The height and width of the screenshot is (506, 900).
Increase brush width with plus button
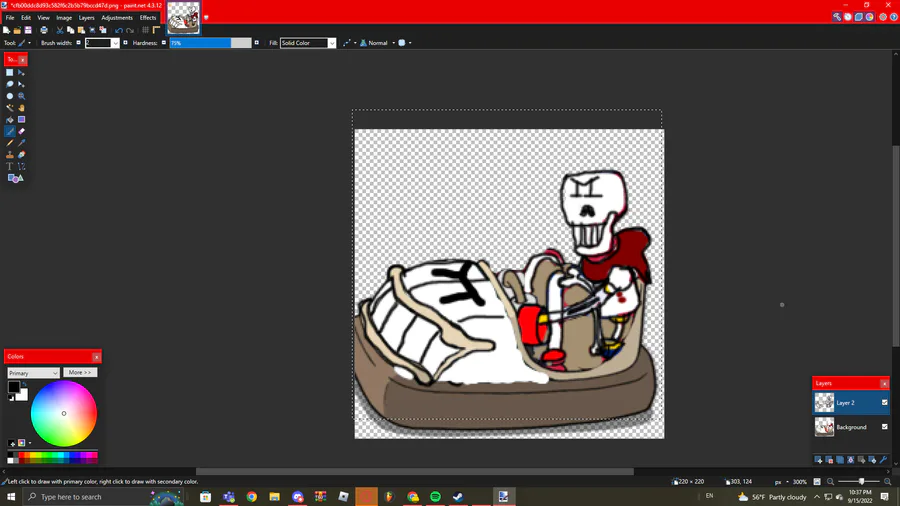point(125,42)
